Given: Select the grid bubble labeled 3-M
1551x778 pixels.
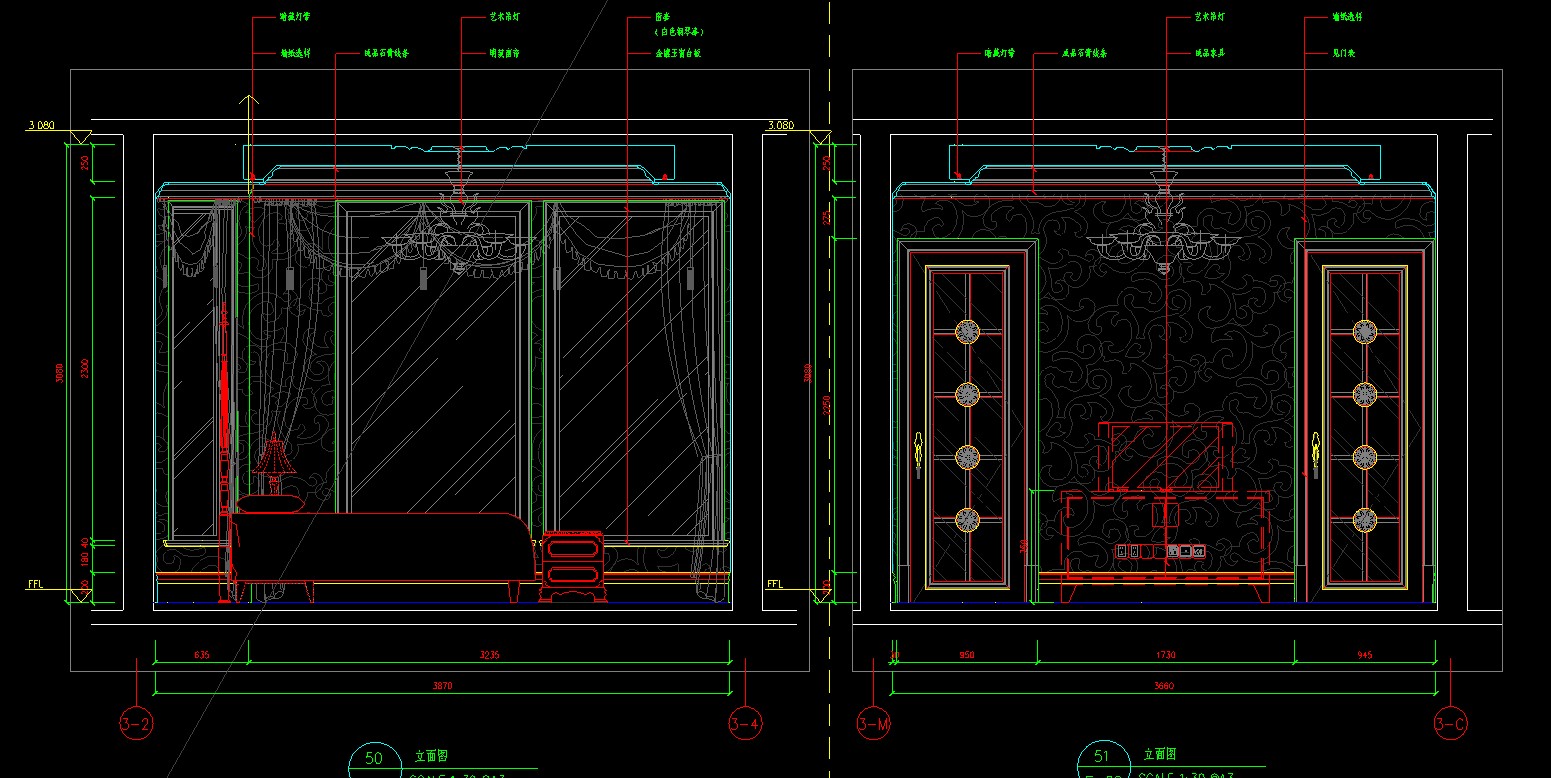Looking at the screenshot, I should 874,723.
